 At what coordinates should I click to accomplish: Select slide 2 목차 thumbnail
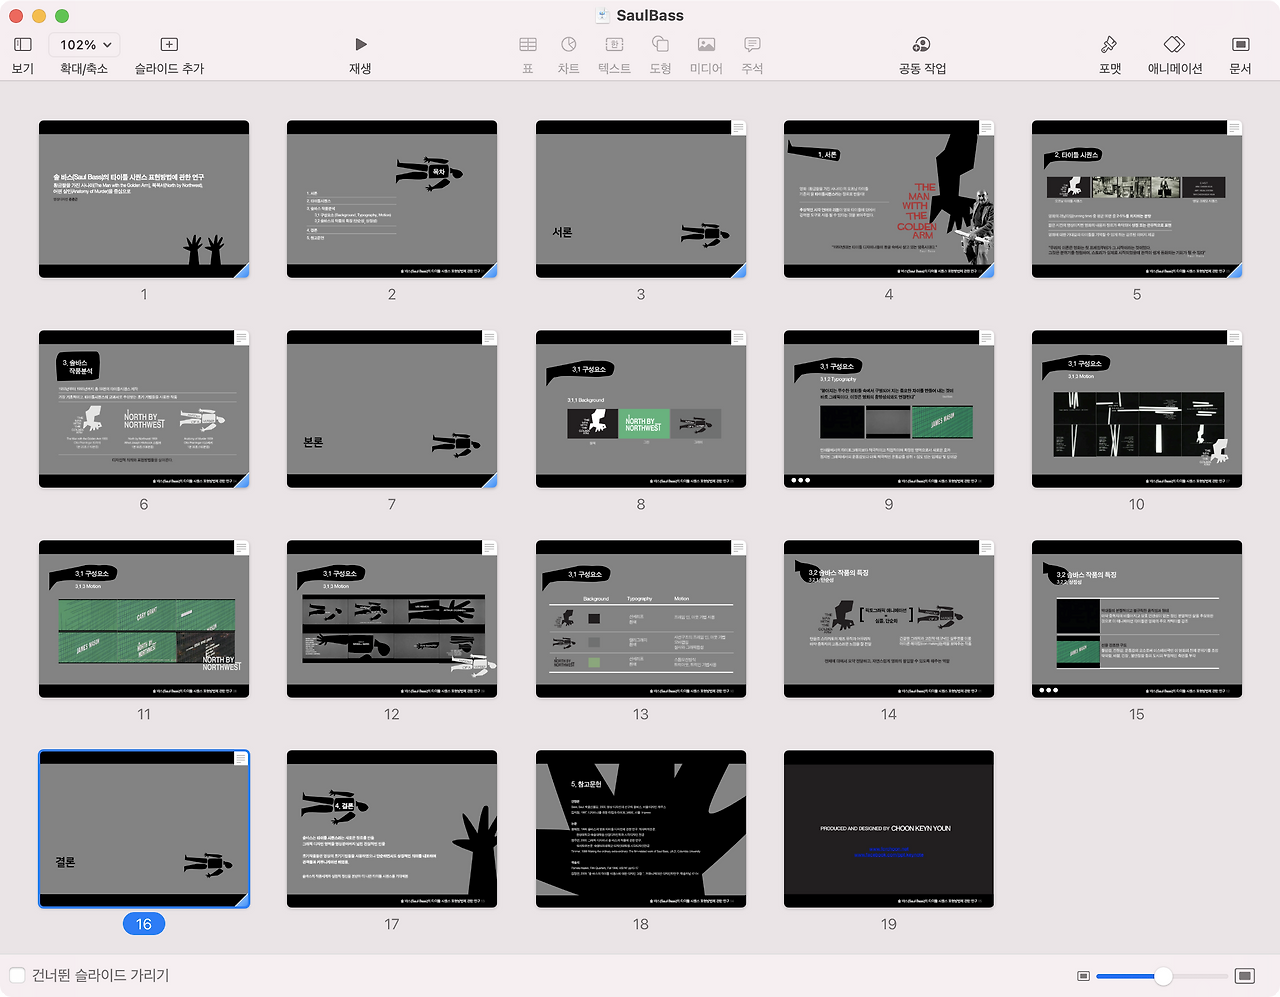click(x=392, y=199)
